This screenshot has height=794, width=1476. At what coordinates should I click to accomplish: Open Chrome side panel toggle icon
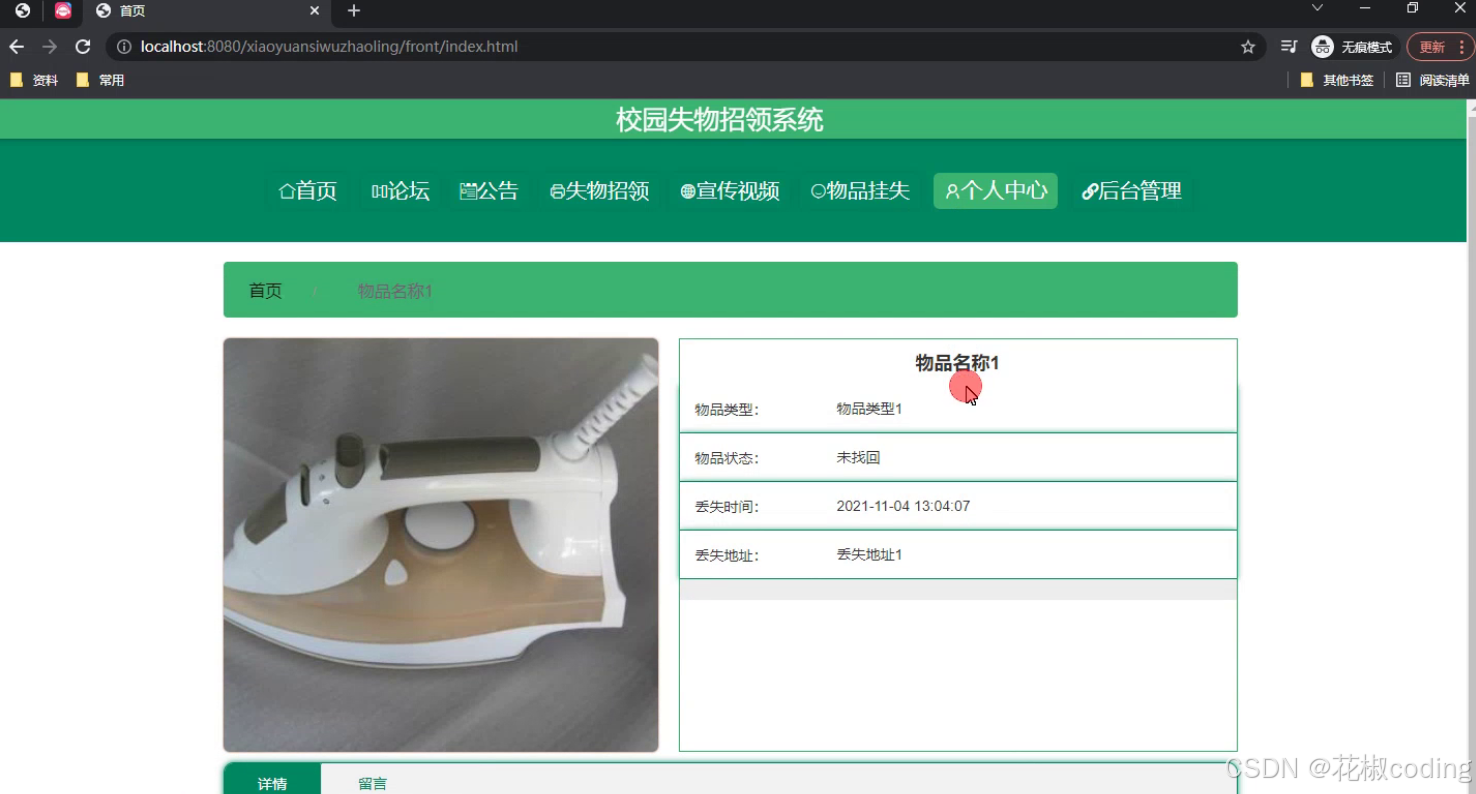click(1288, 46)
